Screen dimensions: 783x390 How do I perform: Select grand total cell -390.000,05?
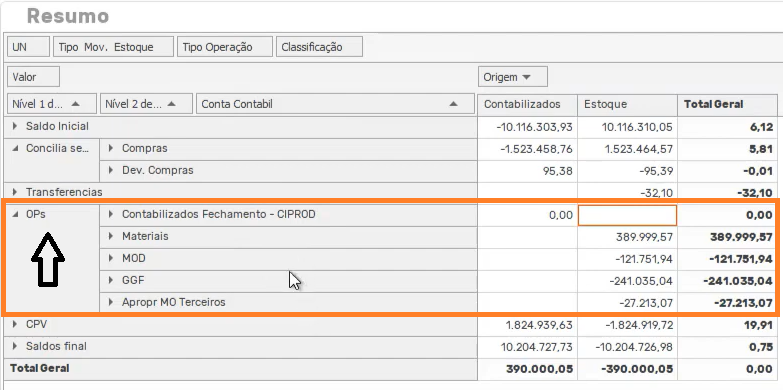(627, 369)
